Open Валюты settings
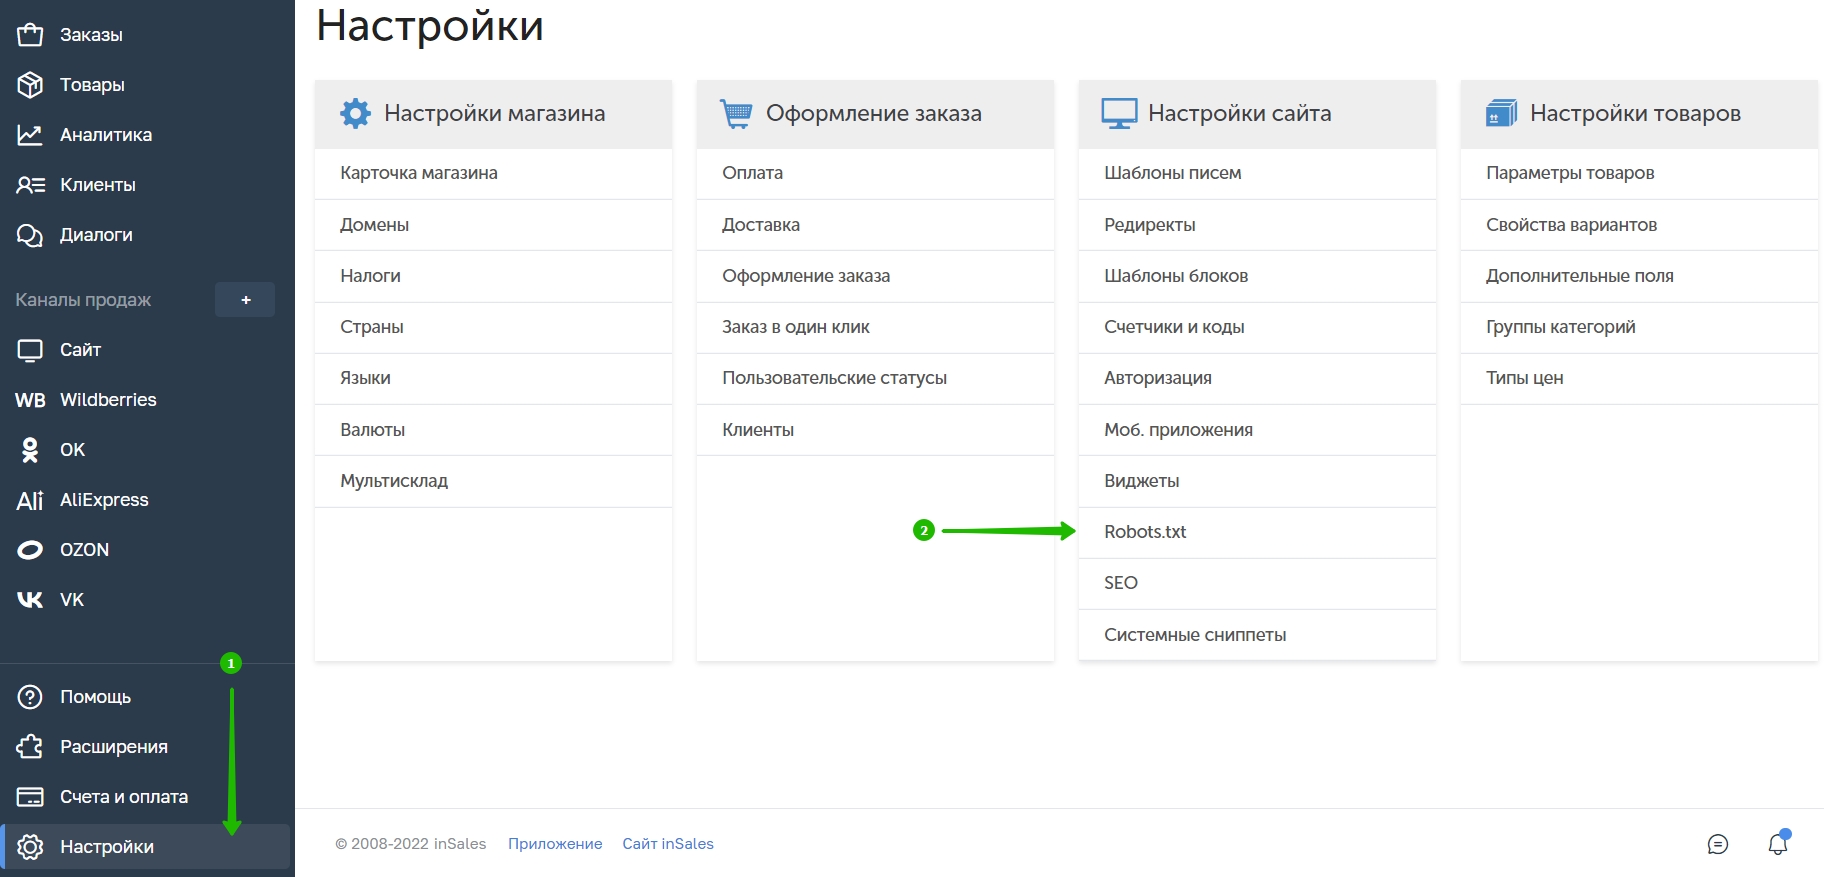This screenshot has height=877, width=1824. [493, 430]
